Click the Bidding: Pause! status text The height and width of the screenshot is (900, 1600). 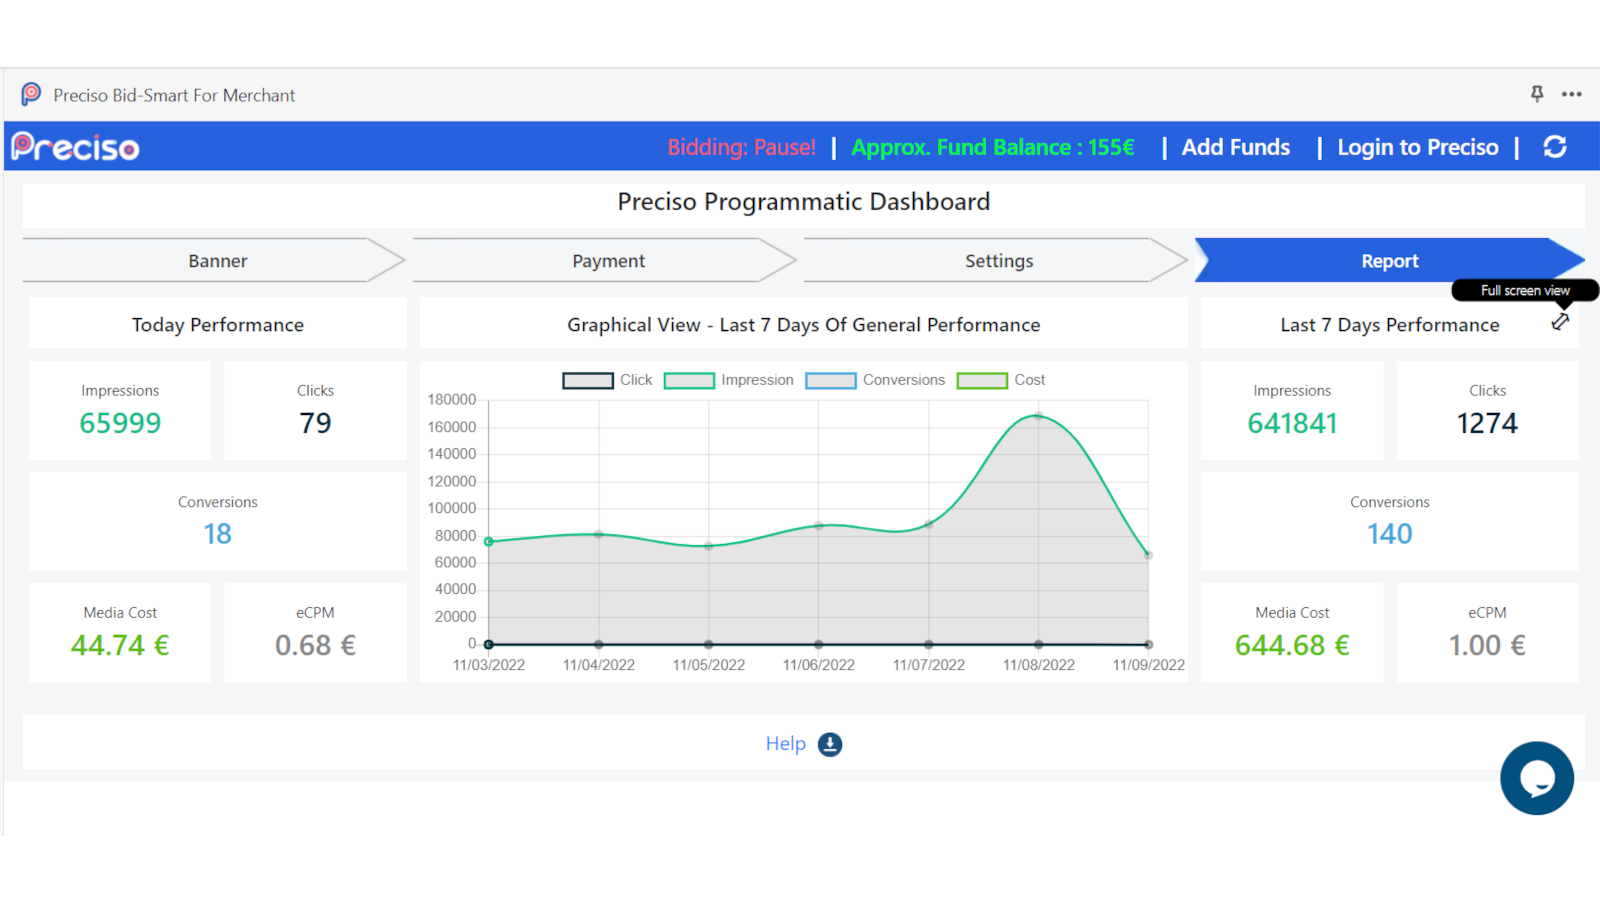coord(740,147)
